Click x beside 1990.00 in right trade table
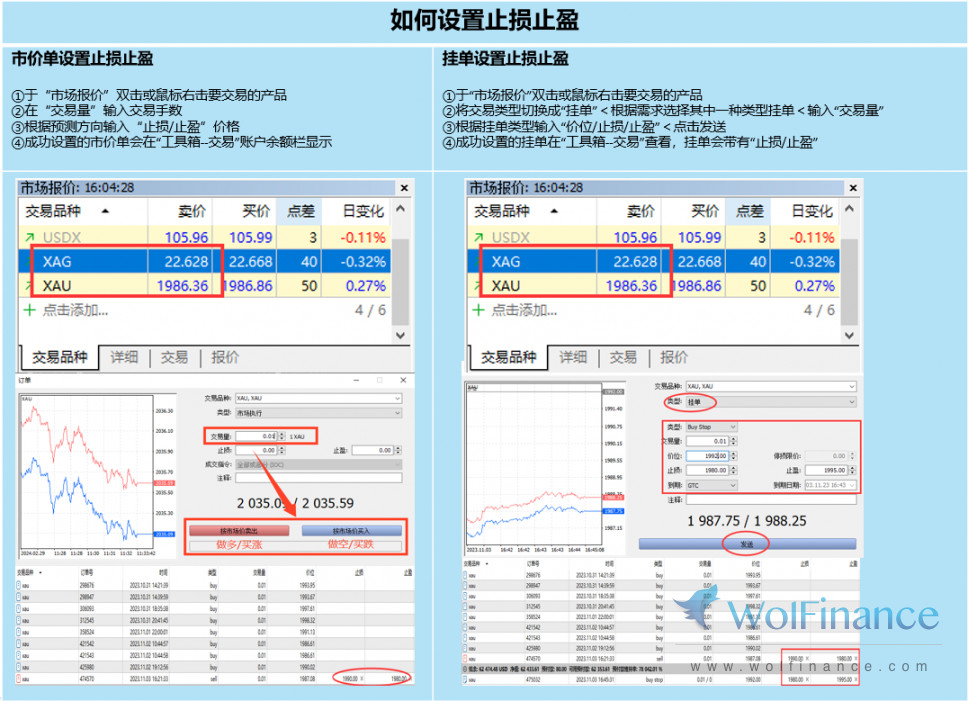The height and width of the screenshot is (701, 968). tap(807, 658)
